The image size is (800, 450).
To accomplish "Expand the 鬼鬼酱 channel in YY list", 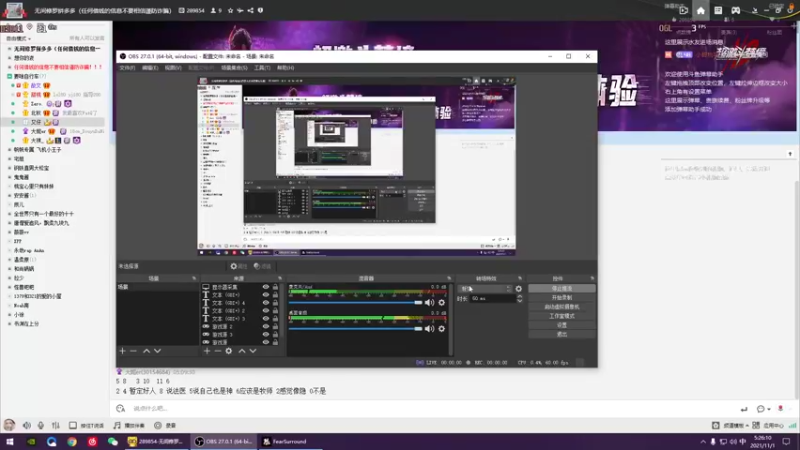I will (x=10, y=177).
